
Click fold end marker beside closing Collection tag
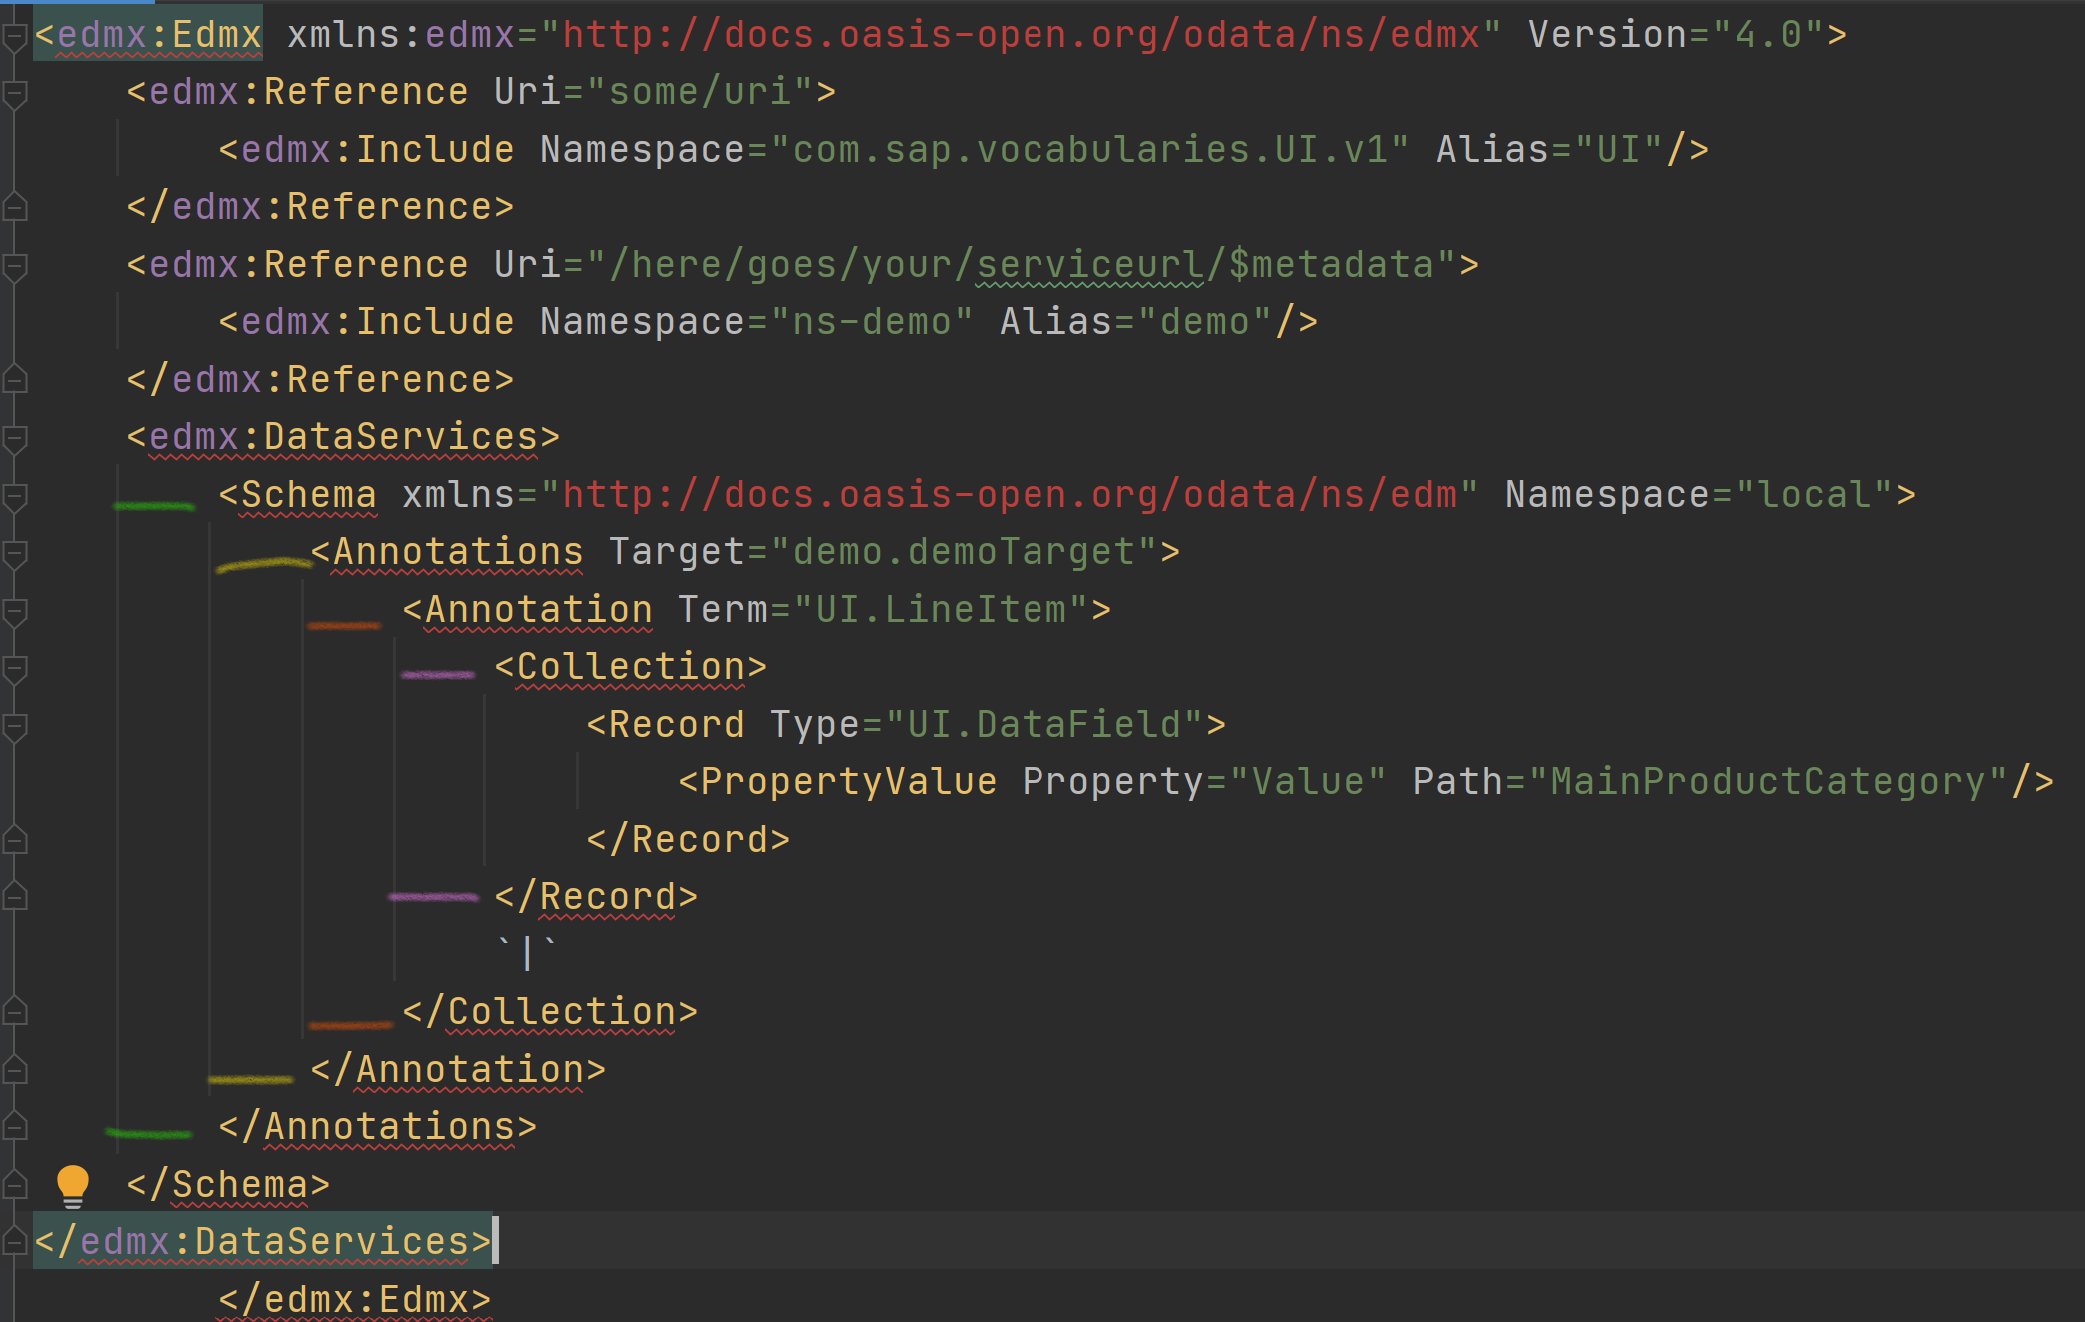(14, 1013)
